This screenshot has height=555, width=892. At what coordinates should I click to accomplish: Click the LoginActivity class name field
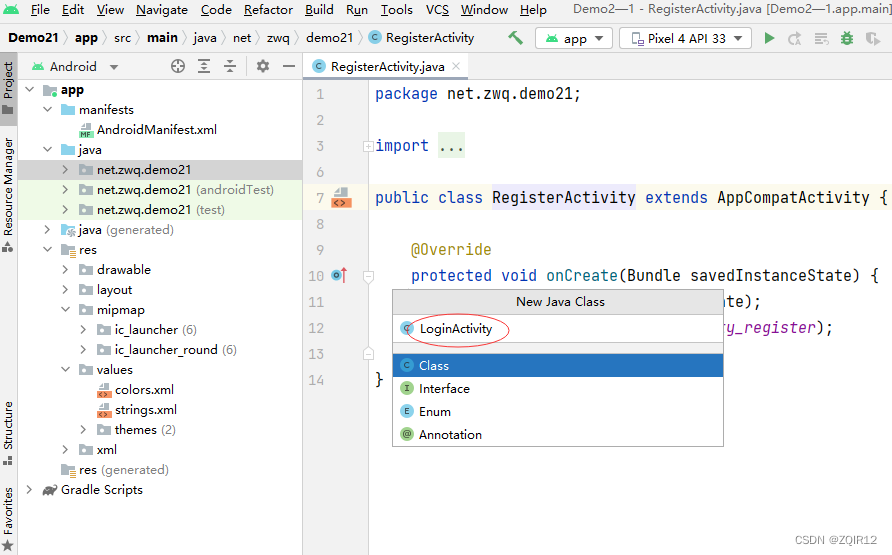tap(558, 329)
